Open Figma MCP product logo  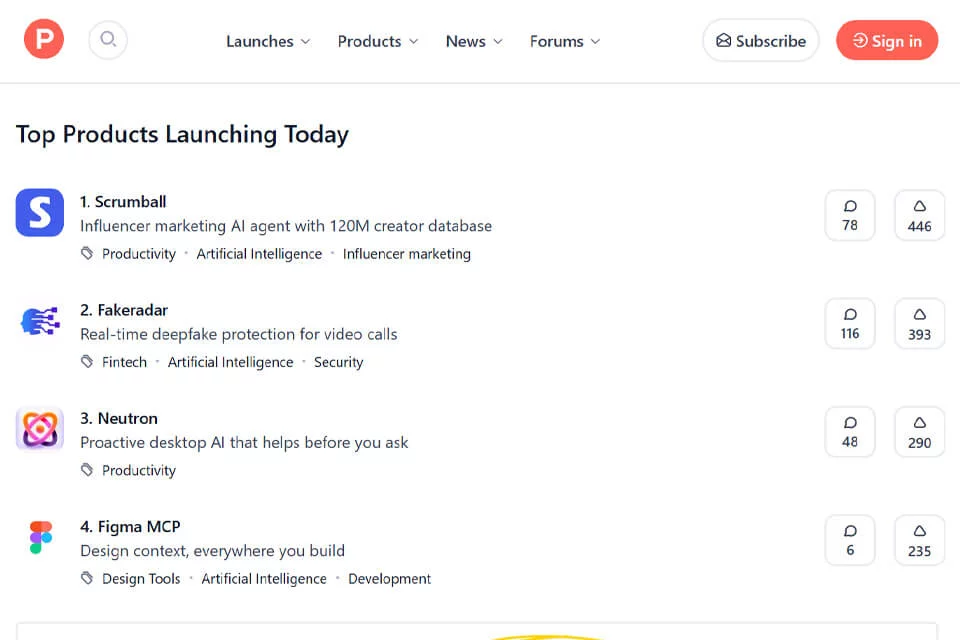(40, 537)
